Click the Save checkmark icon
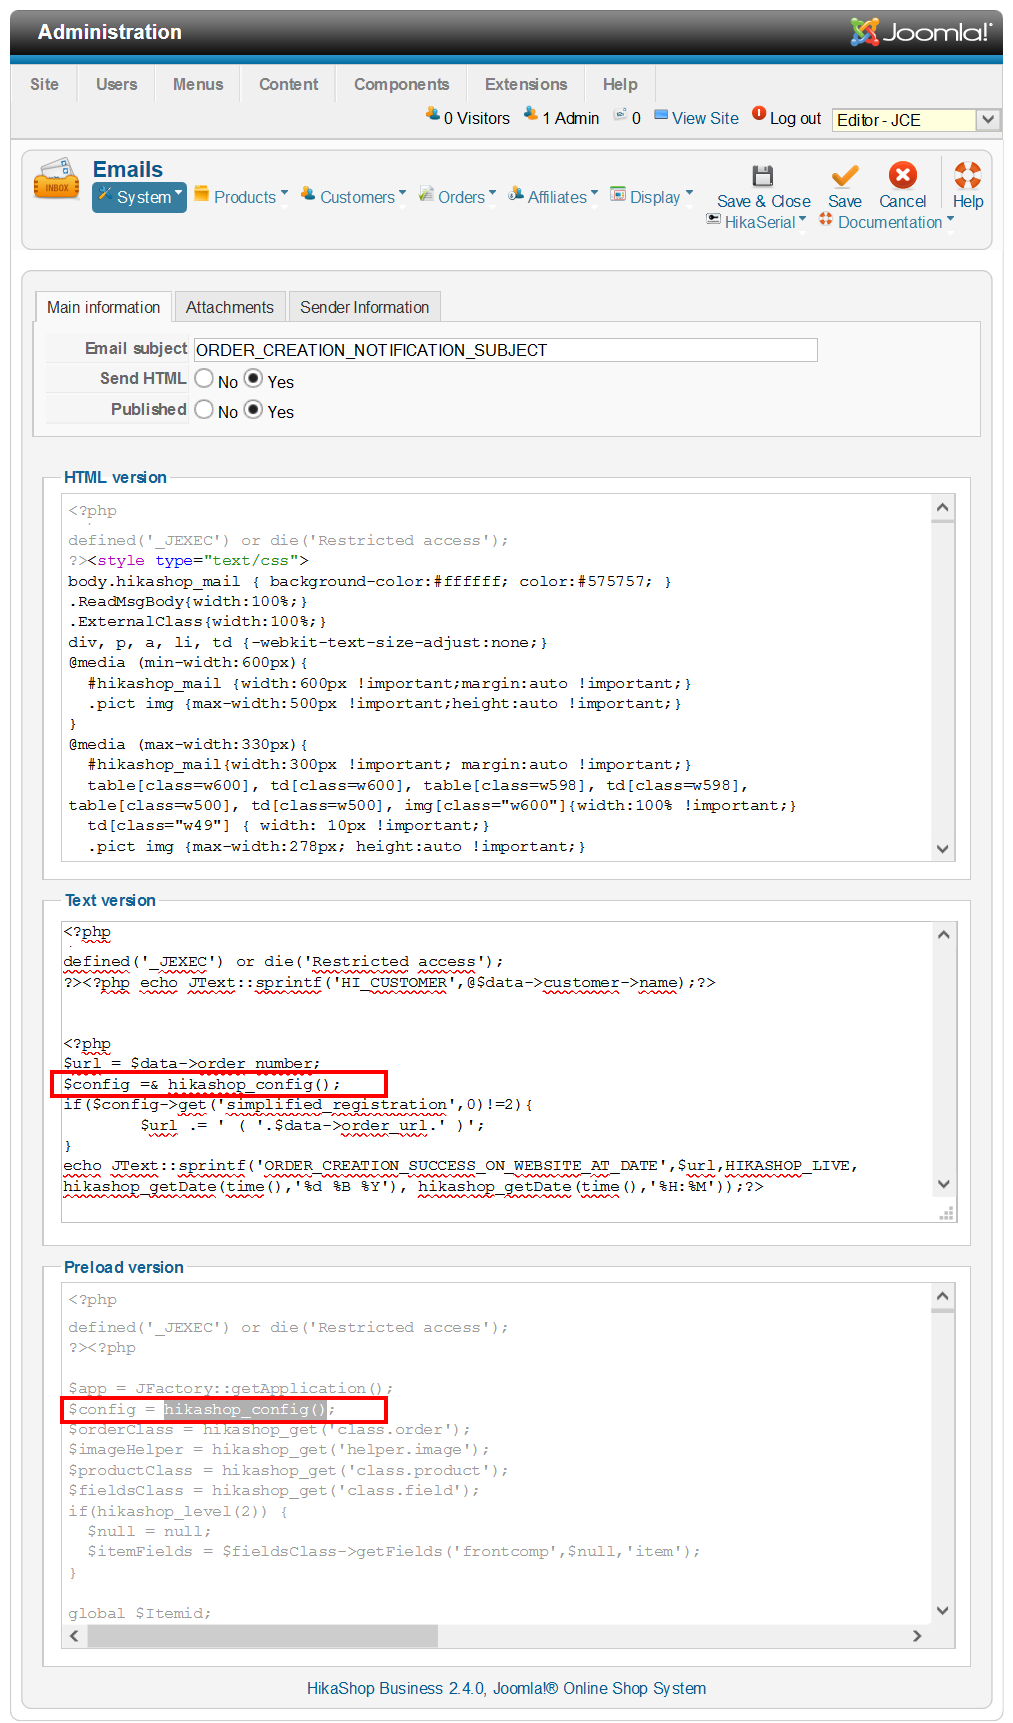The width and height of the screenshot is (1013, 1723). 845,176
